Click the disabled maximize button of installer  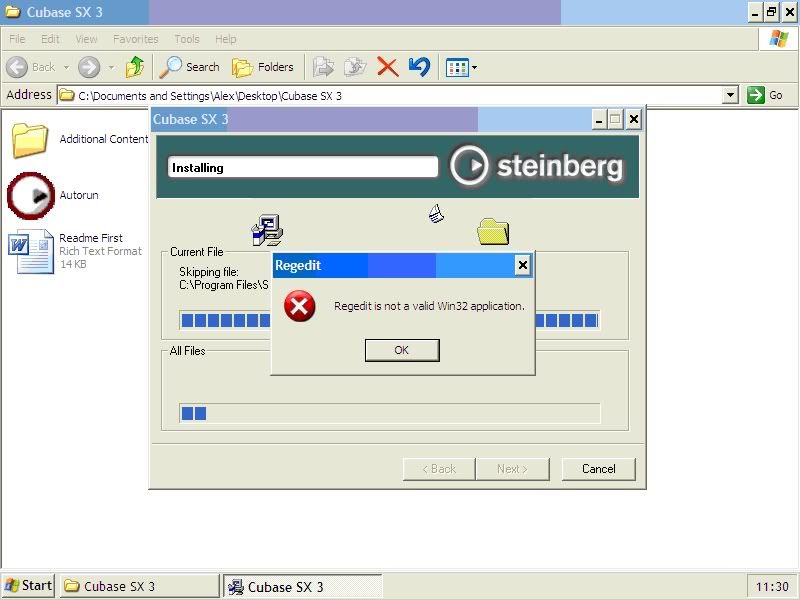(x=615, y=120)
